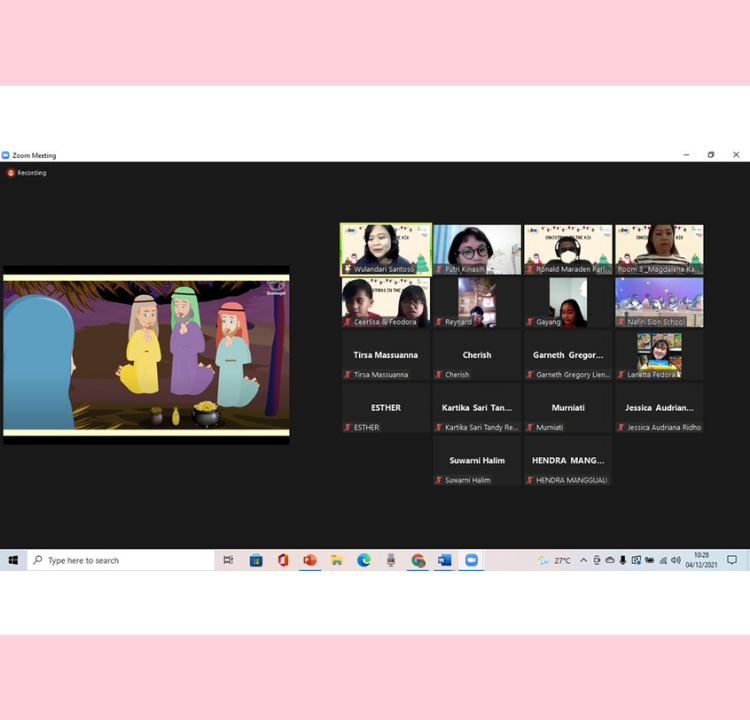Launch Microsoft Store from the taskbar
Image resolution: width=750 pixels, height=720 pixels.
[256, 560]
